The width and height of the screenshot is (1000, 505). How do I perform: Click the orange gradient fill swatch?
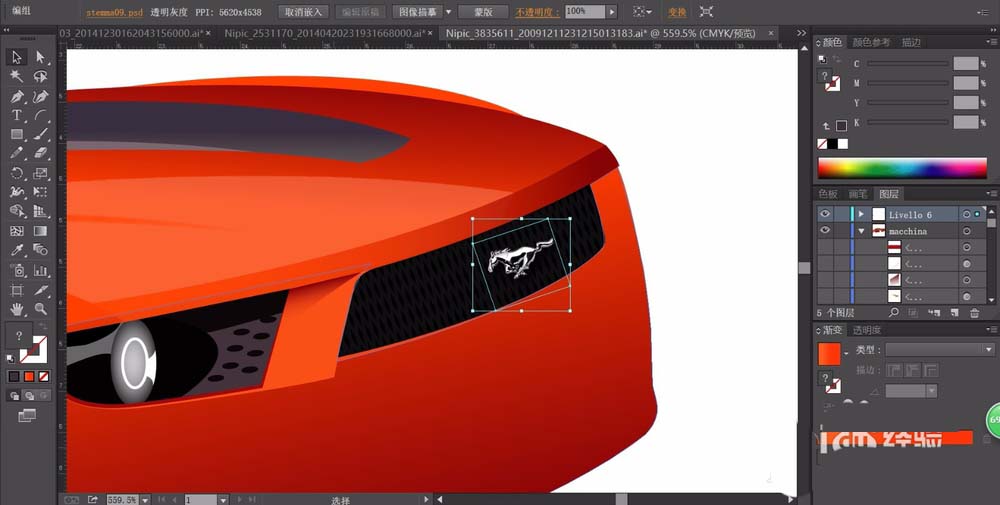tap(829, 354)
